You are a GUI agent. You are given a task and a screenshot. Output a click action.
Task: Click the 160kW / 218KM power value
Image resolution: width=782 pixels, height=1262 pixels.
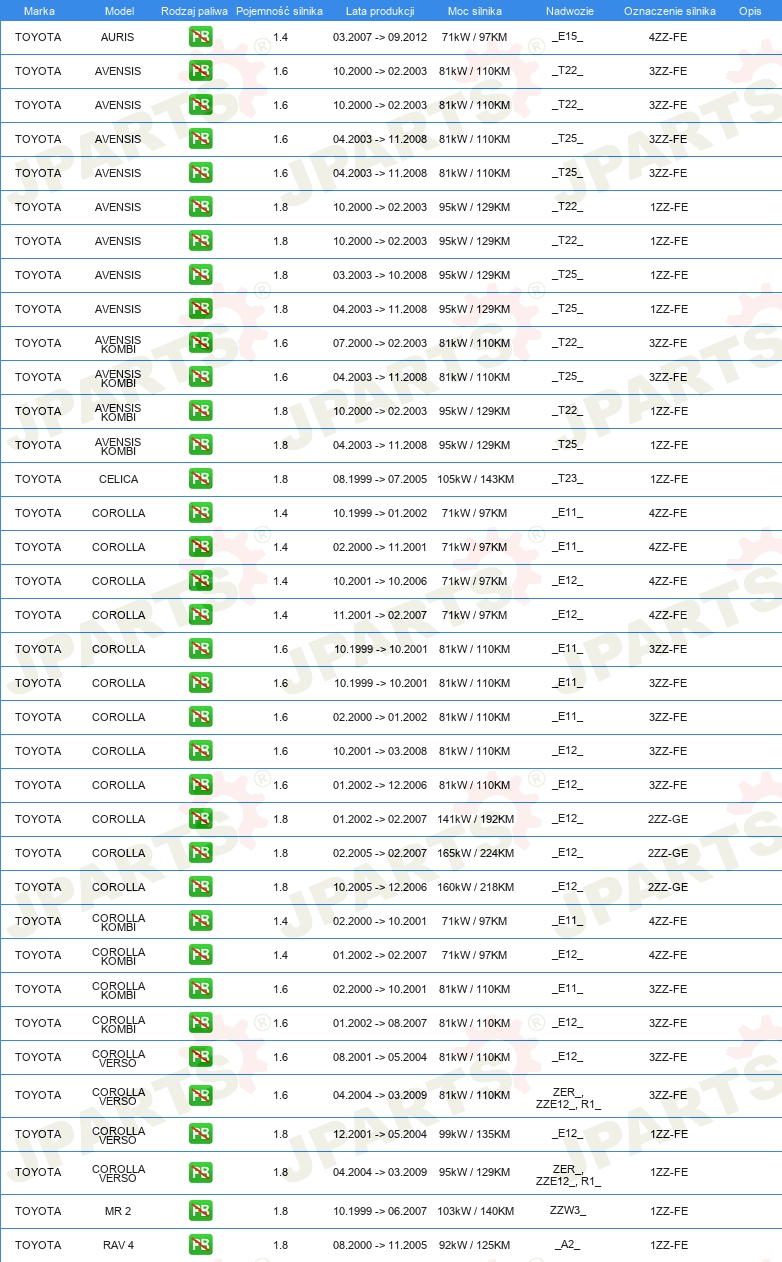point(475,887)
